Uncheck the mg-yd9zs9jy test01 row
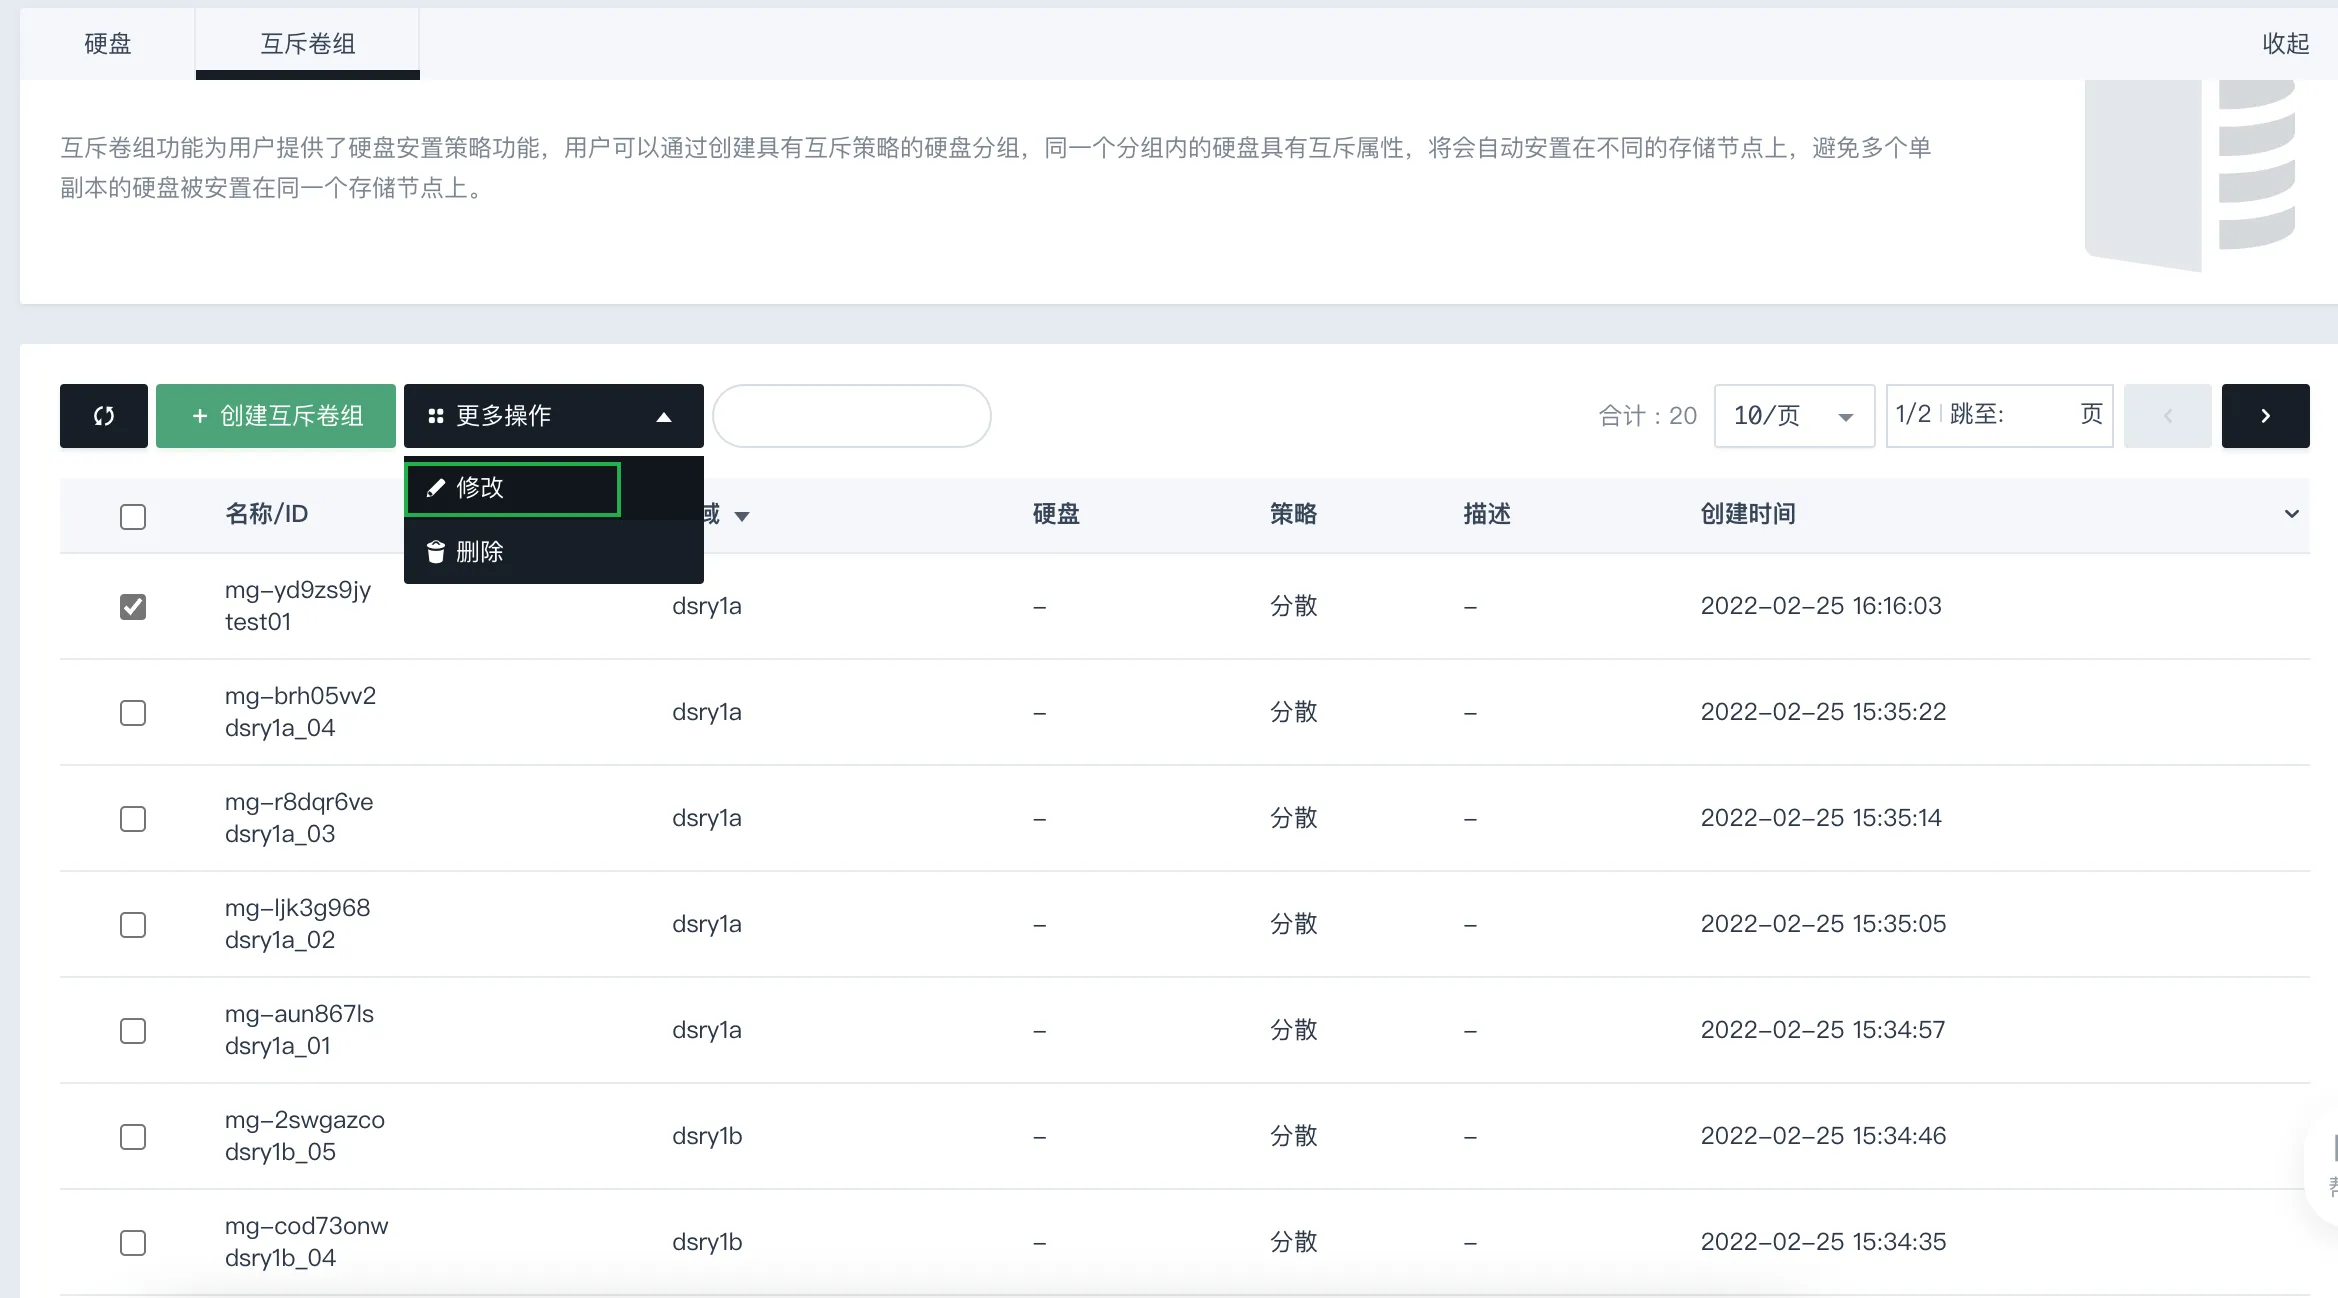The width and height of the screenshot is (2338, 1298). (133, 607)
